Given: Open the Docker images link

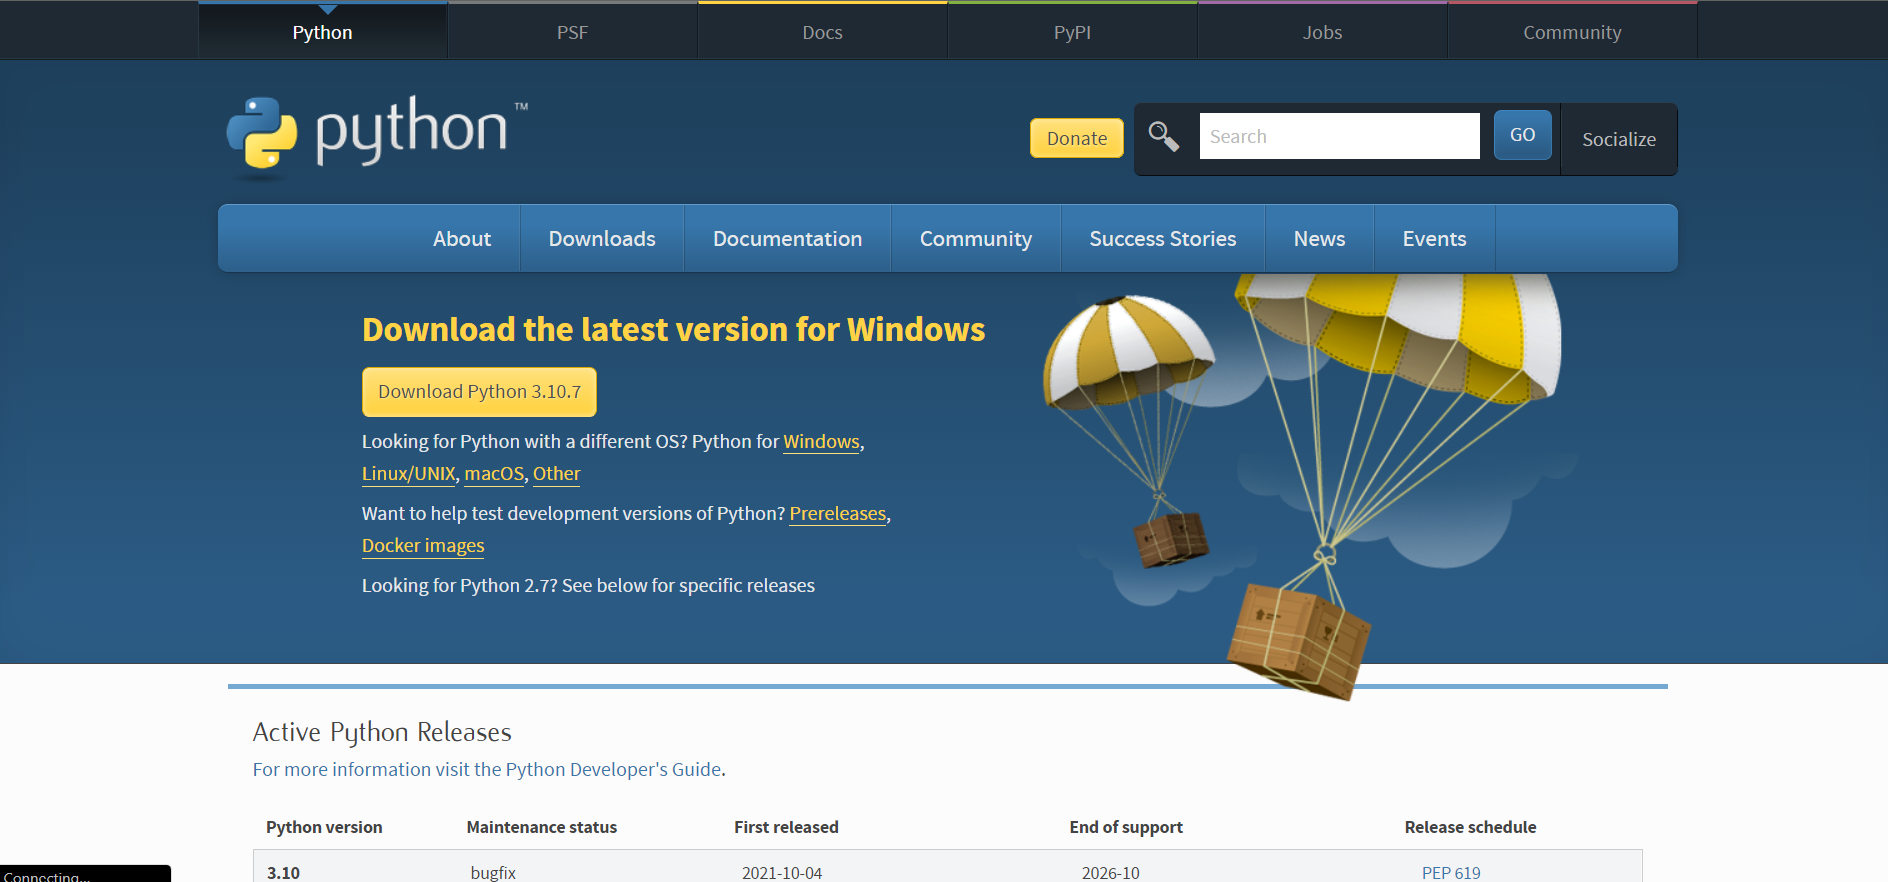Looking at the screenshot, I should 423,545.
